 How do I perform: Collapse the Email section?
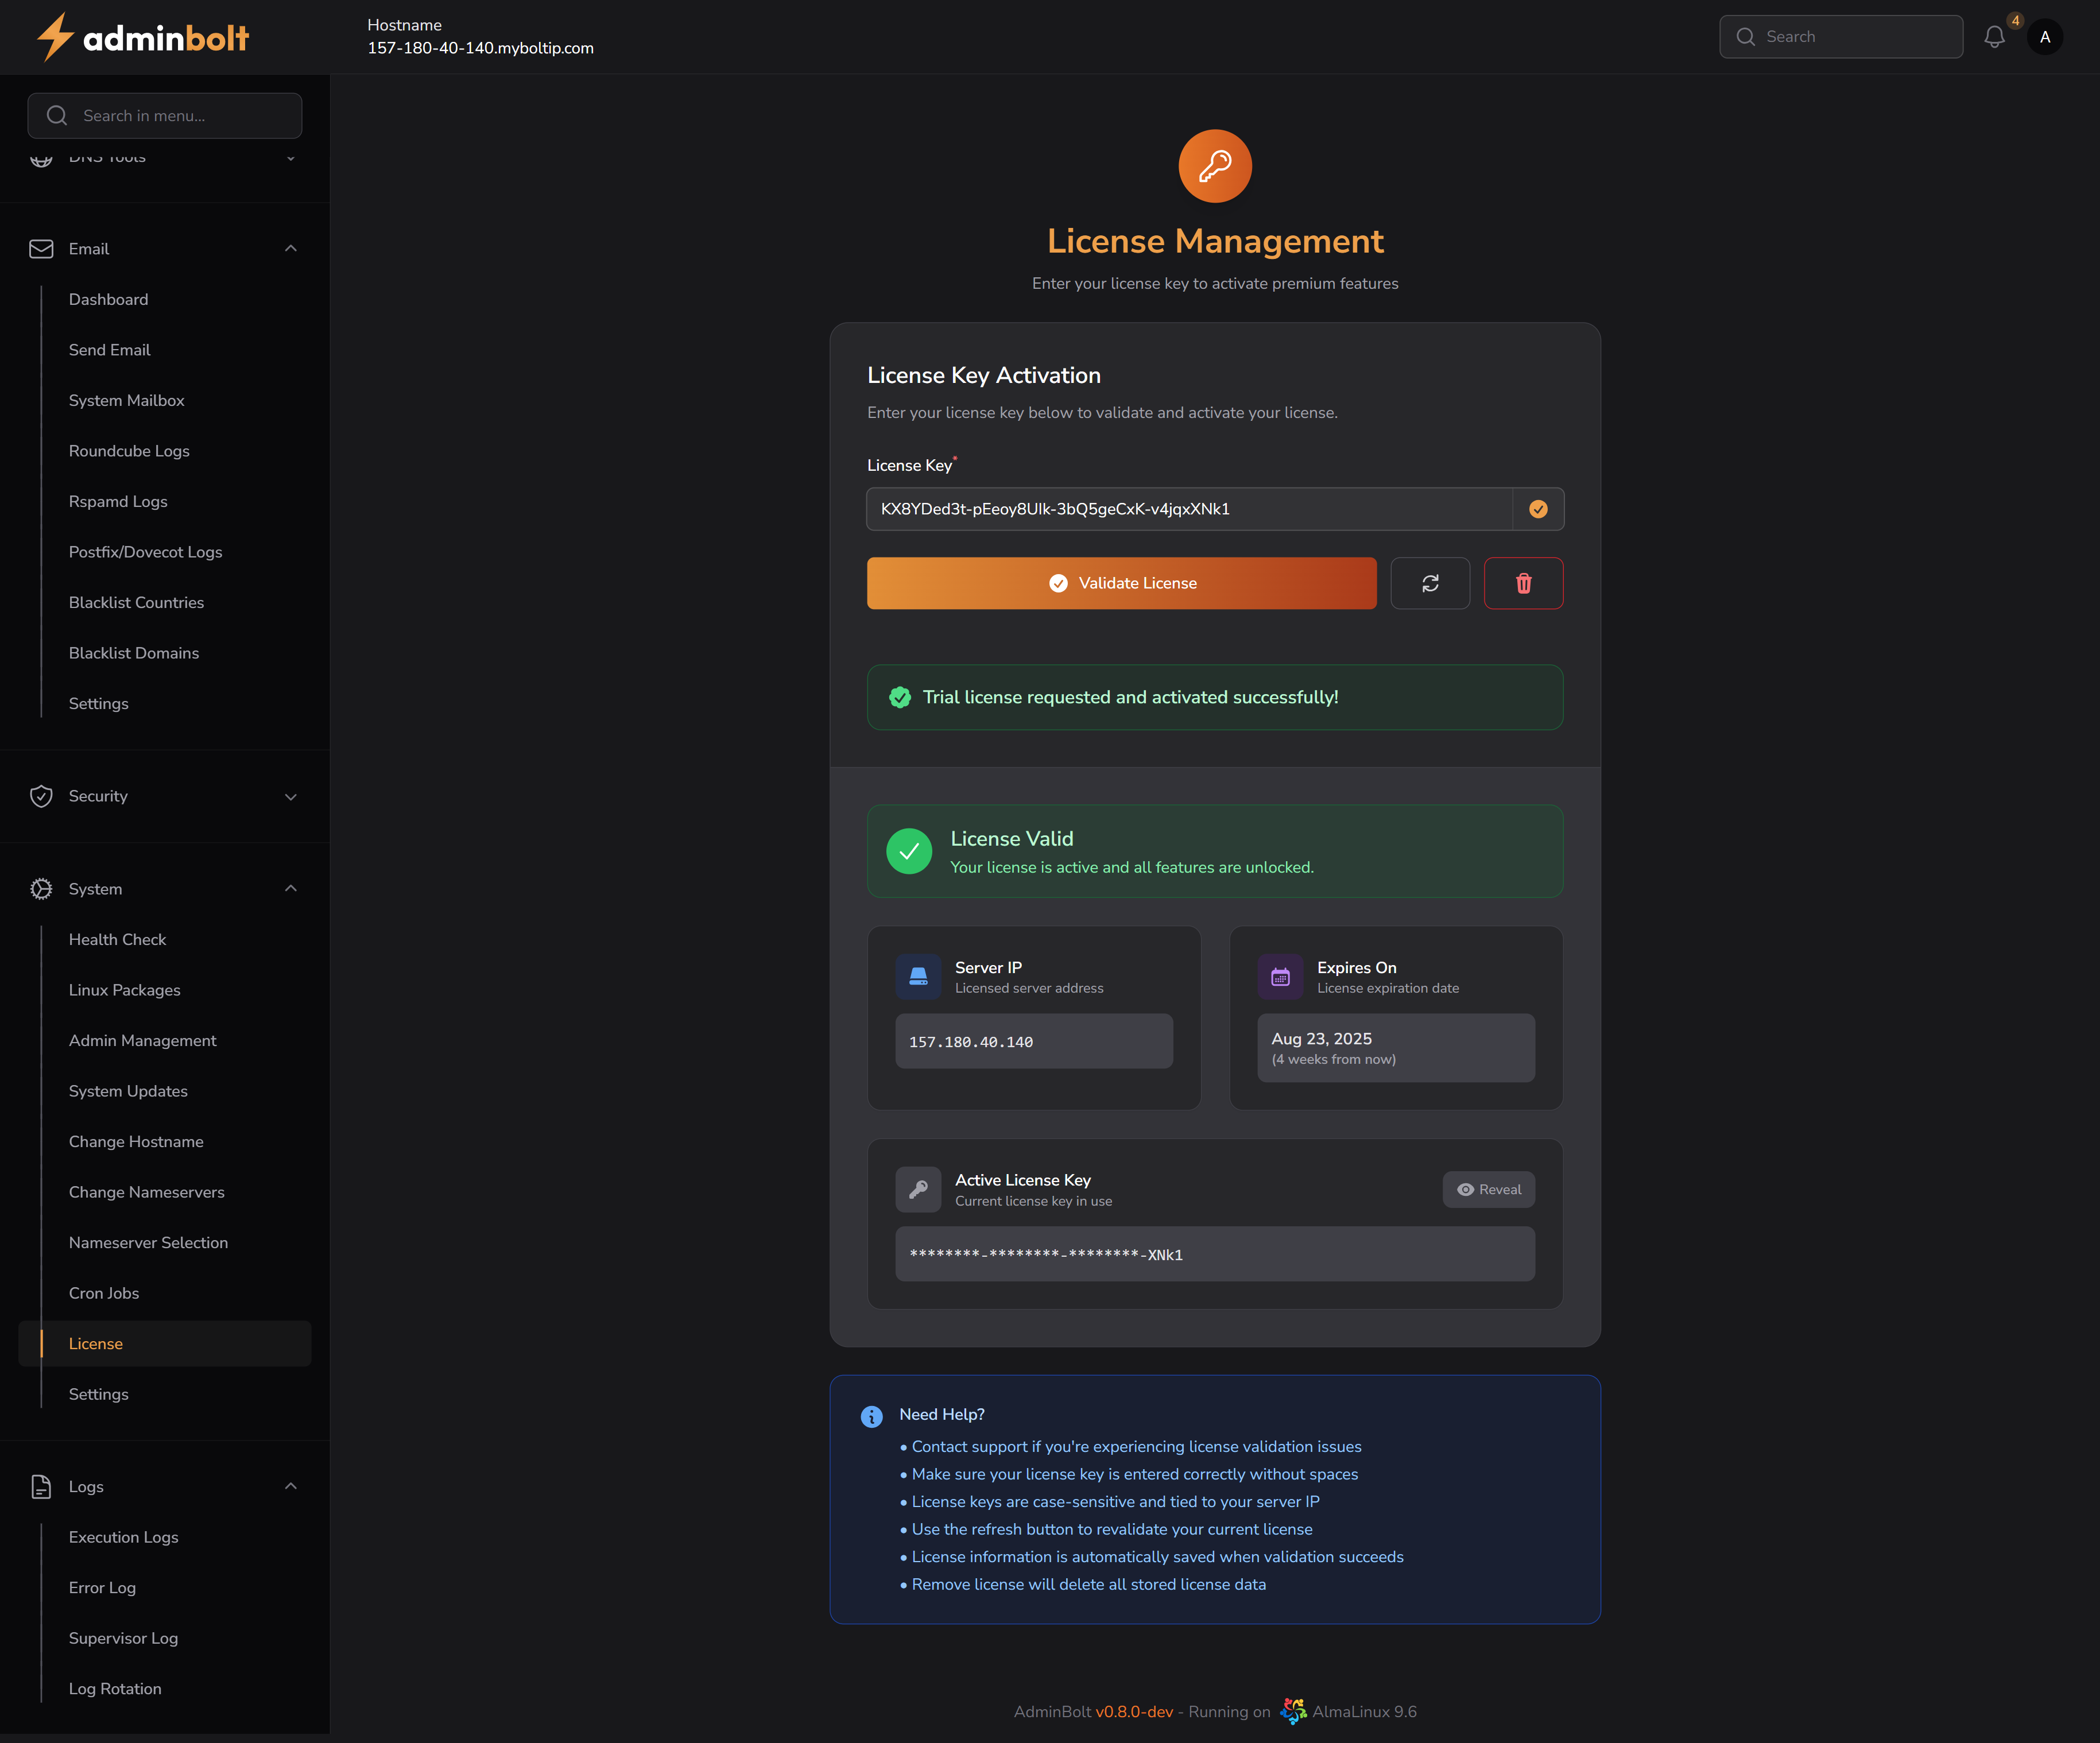[x=290, y=249]
